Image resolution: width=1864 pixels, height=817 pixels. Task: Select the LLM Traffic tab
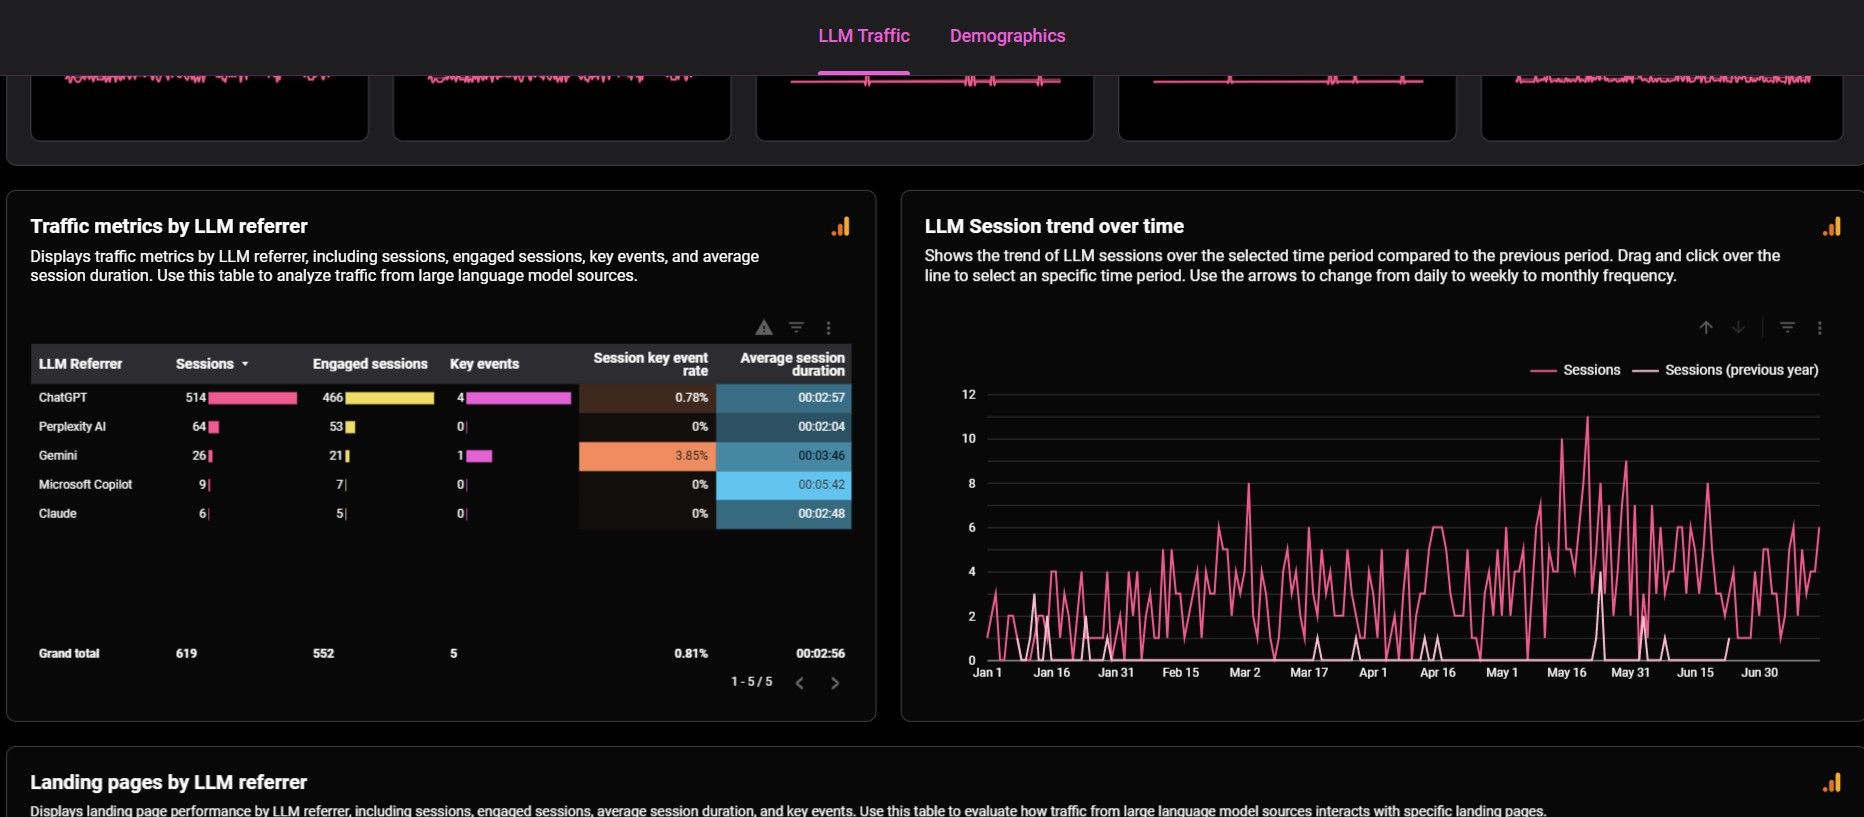[x=863, y=36]
